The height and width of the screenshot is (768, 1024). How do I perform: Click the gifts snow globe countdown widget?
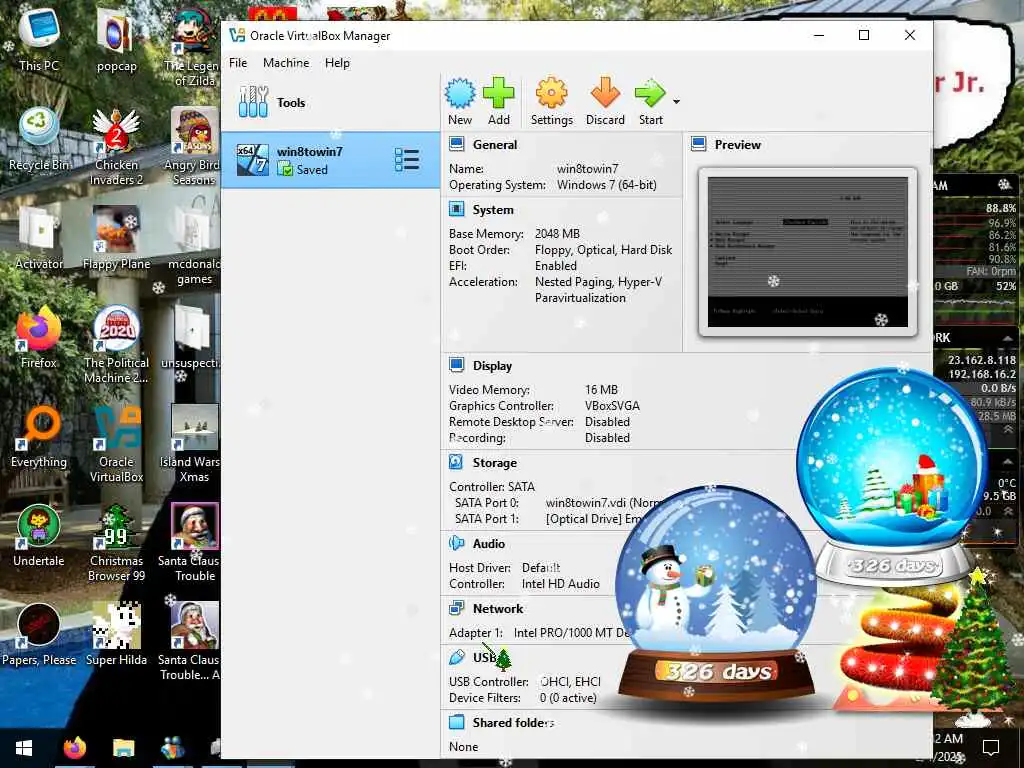pyautogui.click(x=892, y=476)
